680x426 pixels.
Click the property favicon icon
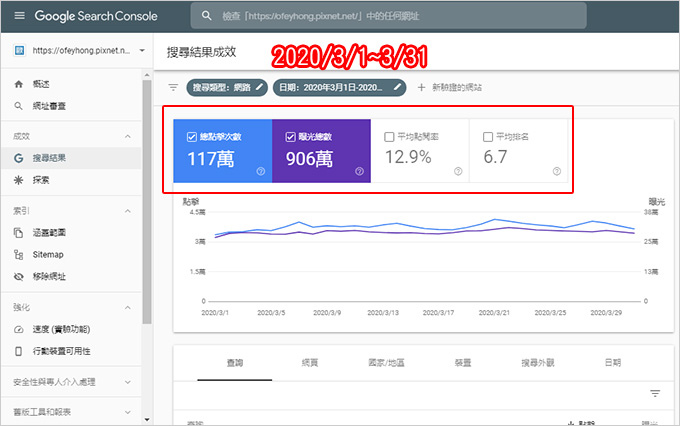tap(19, 50)
